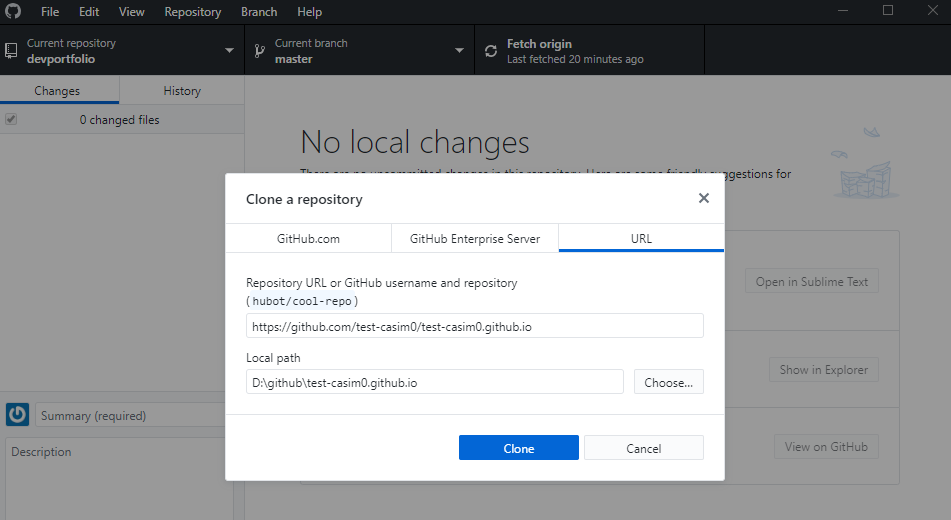Open the Repository menu
The width and height of the screenshot is (951, 520).
tap(193, 12)
